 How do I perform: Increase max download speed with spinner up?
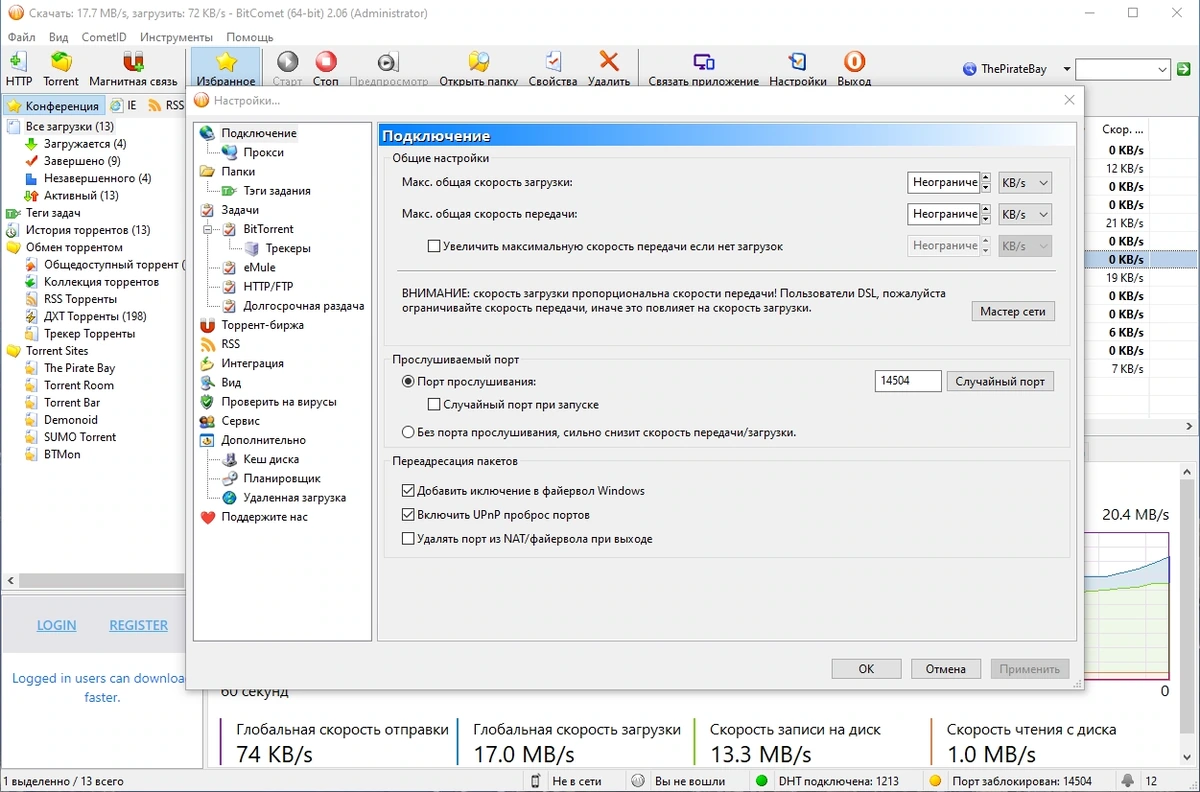(x=985, y=178)
